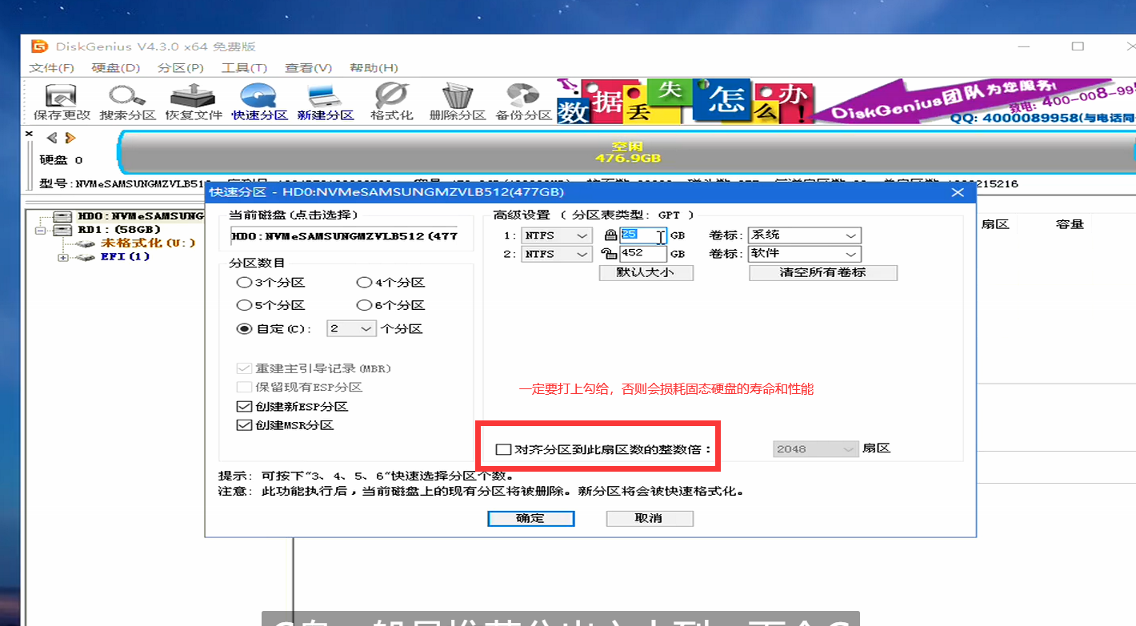The width and height of the screenshot is (1136, 626).
Task: Open the Tools (工具) menu
Action: point(244,68)
